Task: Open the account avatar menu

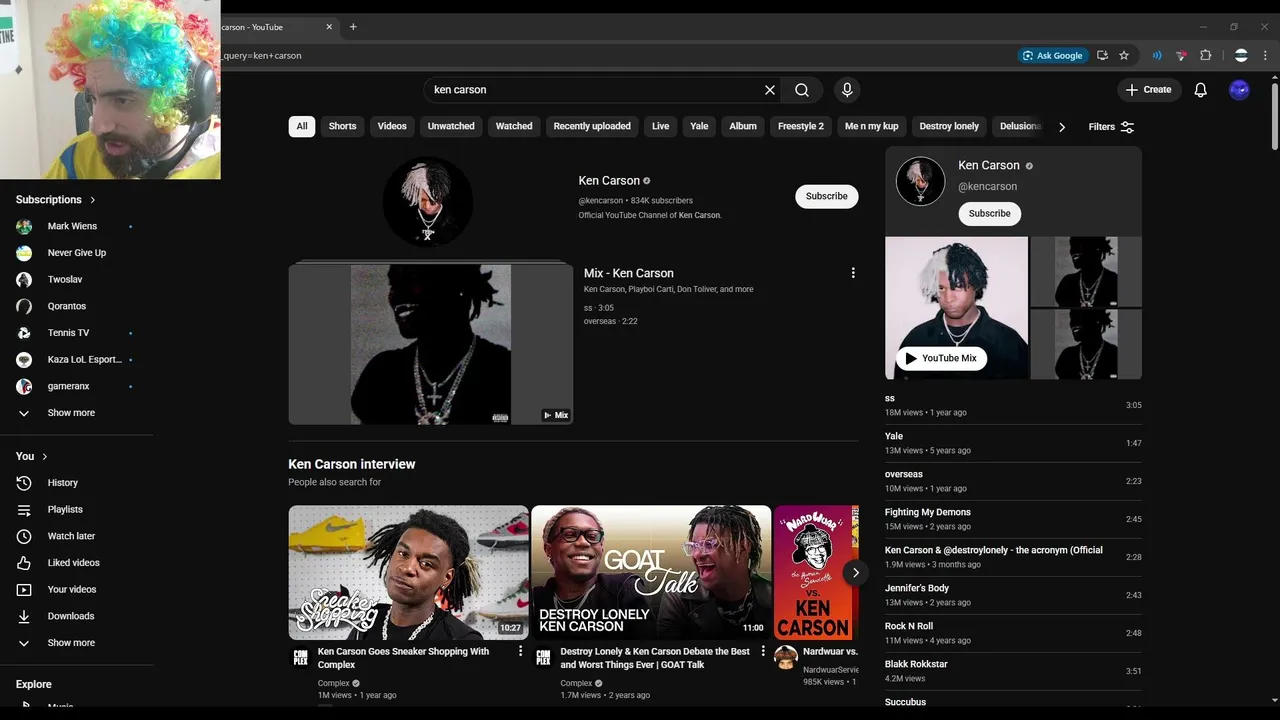Action: 1239,90
